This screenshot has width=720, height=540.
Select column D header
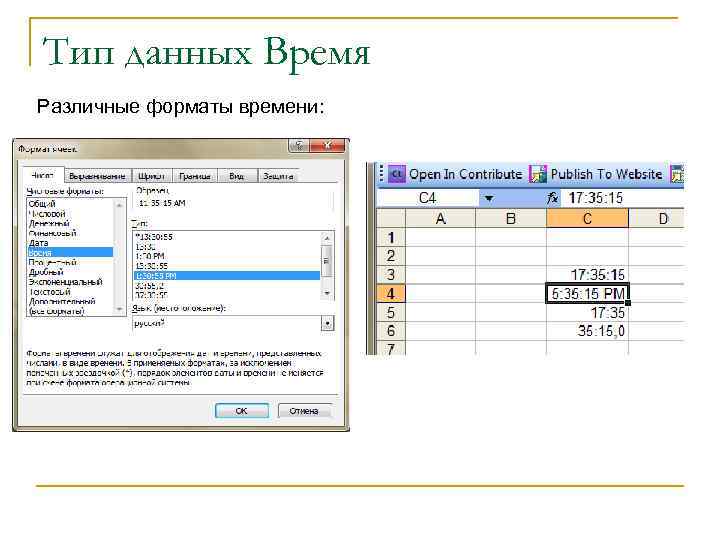(x=657, y=219)
